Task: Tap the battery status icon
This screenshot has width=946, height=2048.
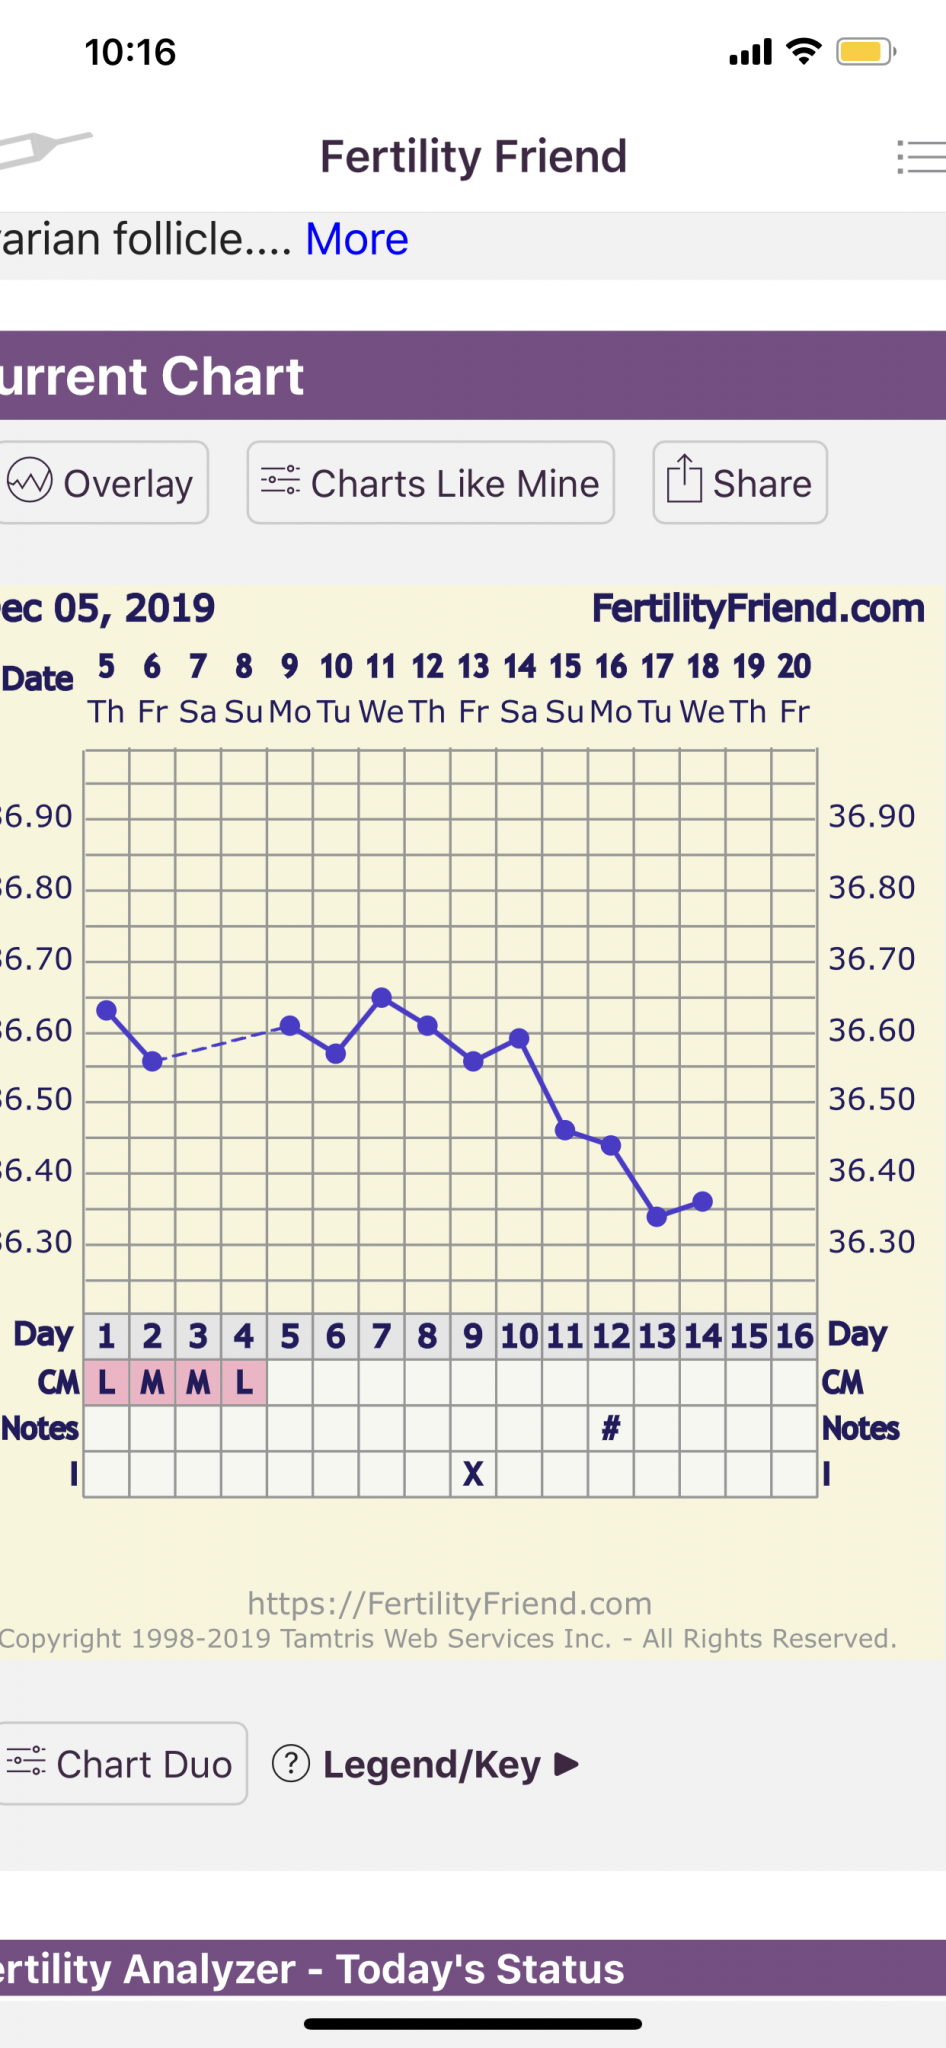Action: (x=866, y=52)
